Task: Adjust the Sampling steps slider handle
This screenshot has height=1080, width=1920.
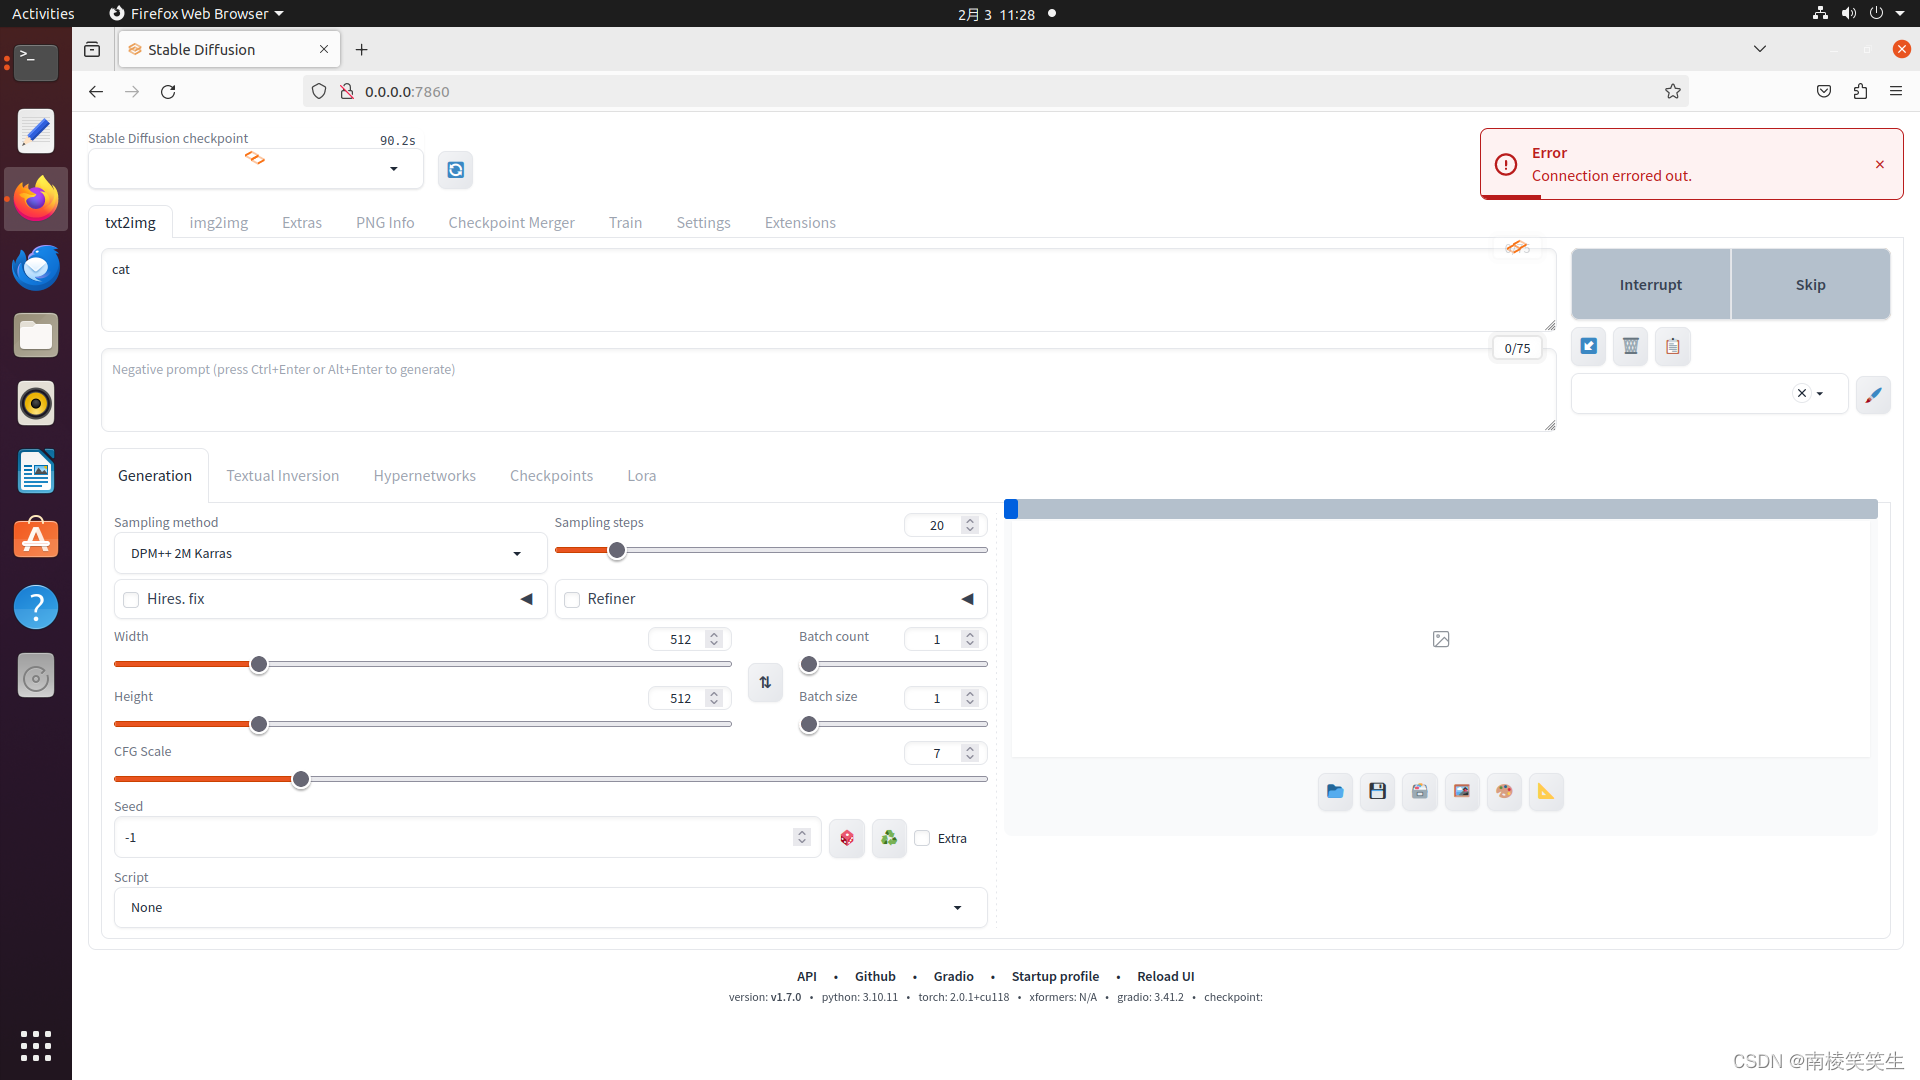Action: pyautogui.click(x=617, y=550)
